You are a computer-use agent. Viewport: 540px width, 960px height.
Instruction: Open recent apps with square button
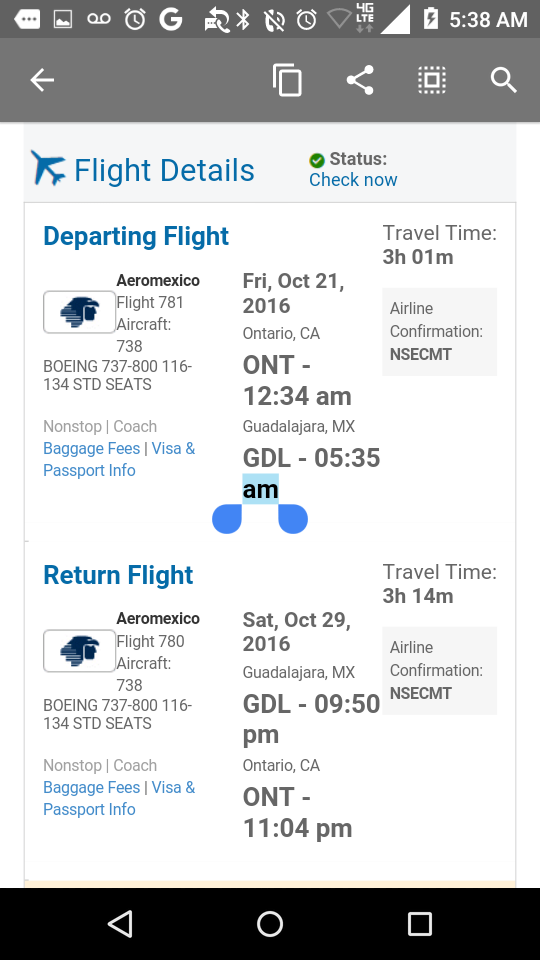point(419,924)
